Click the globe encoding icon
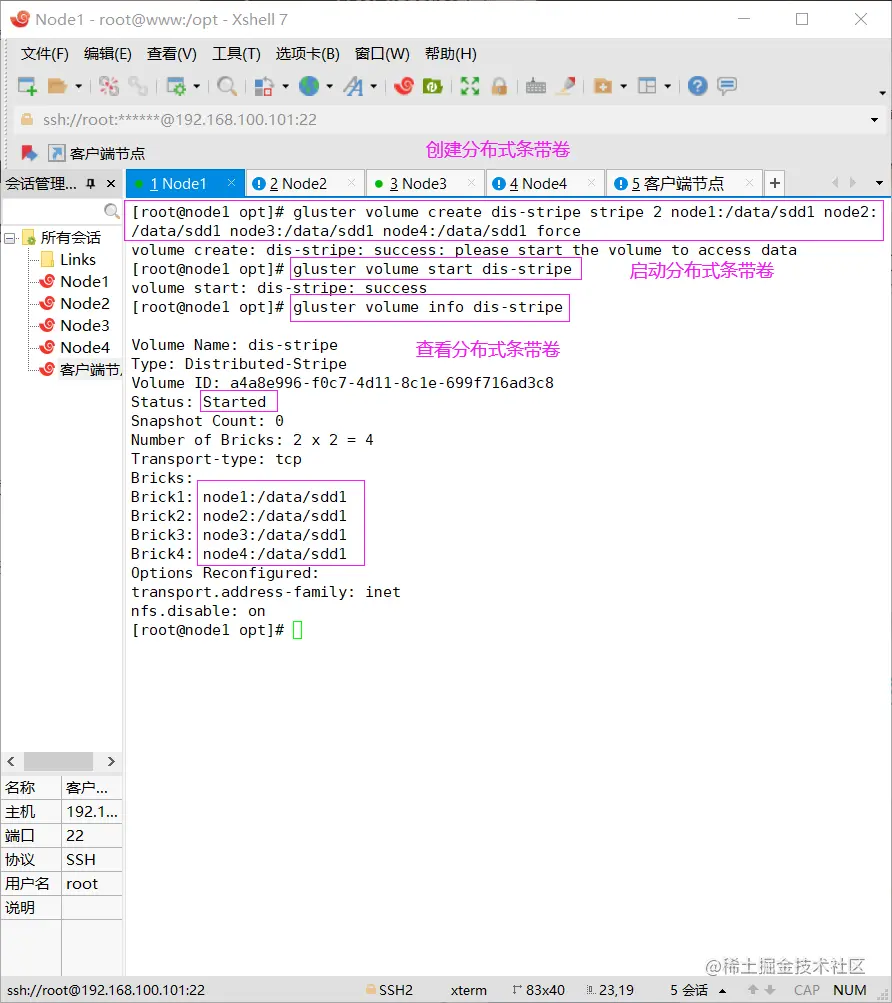Screen dimensions: 892x1003 [x=309, y=86]
